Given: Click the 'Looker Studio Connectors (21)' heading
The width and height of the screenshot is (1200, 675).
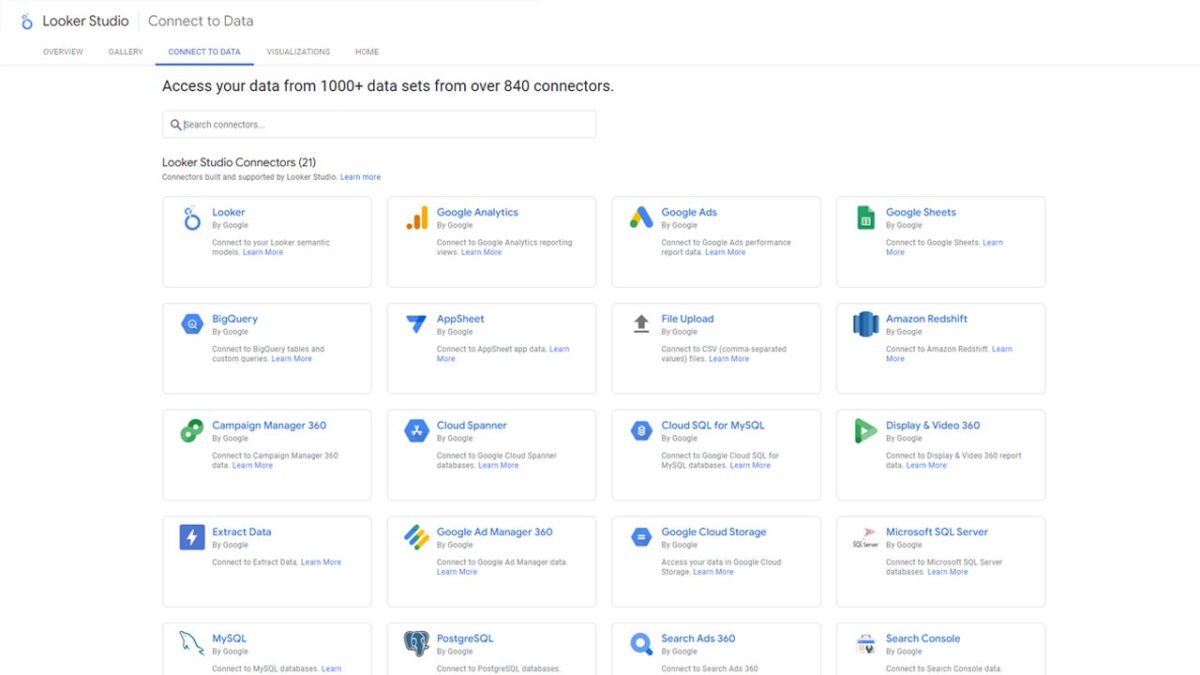Looking at the screenshot, I should 239,162.
